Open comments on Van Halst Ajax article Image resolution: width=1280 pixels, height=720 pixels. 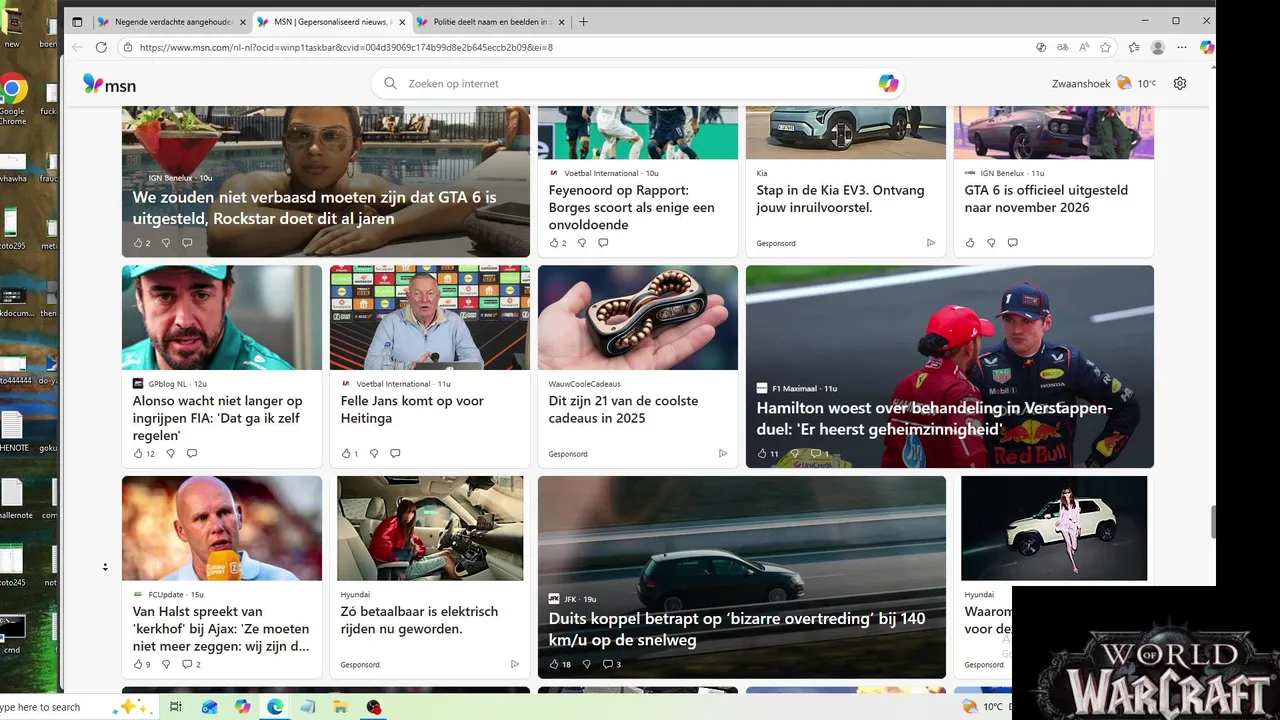(x=187, y=664)
